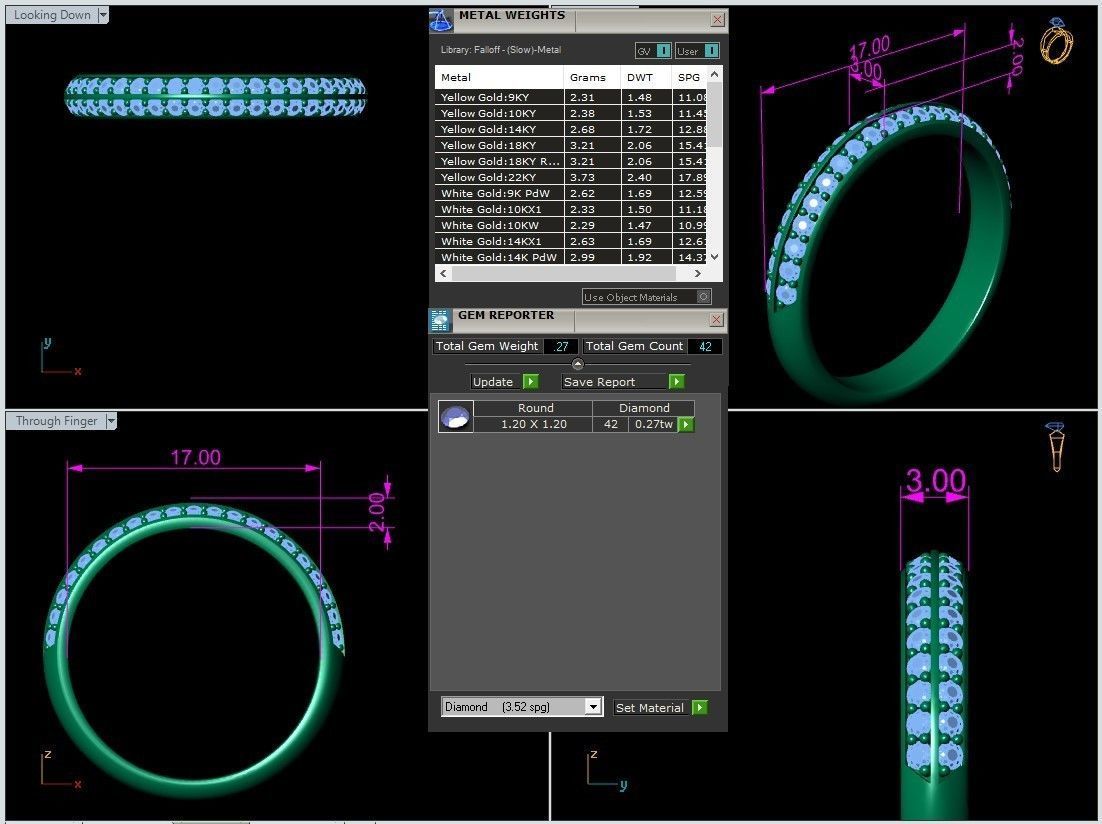Click the 1.20 X 1.20 gem size cell
Viewport: 1102px width, 824px height.
coord(533,424)
